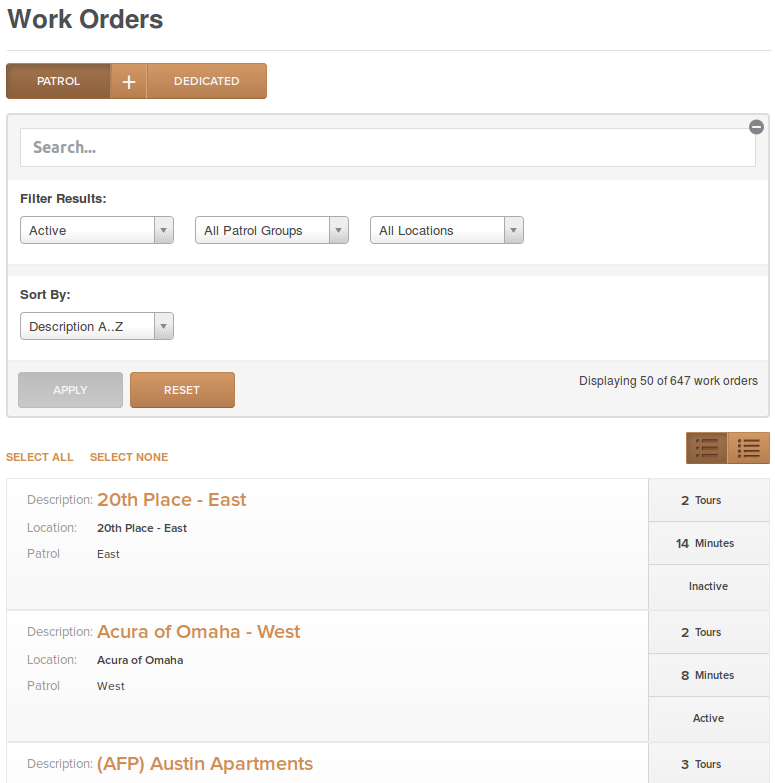Click location text 20th Place - East
This screenshot has height=783, width=775.
pos(142,528)
